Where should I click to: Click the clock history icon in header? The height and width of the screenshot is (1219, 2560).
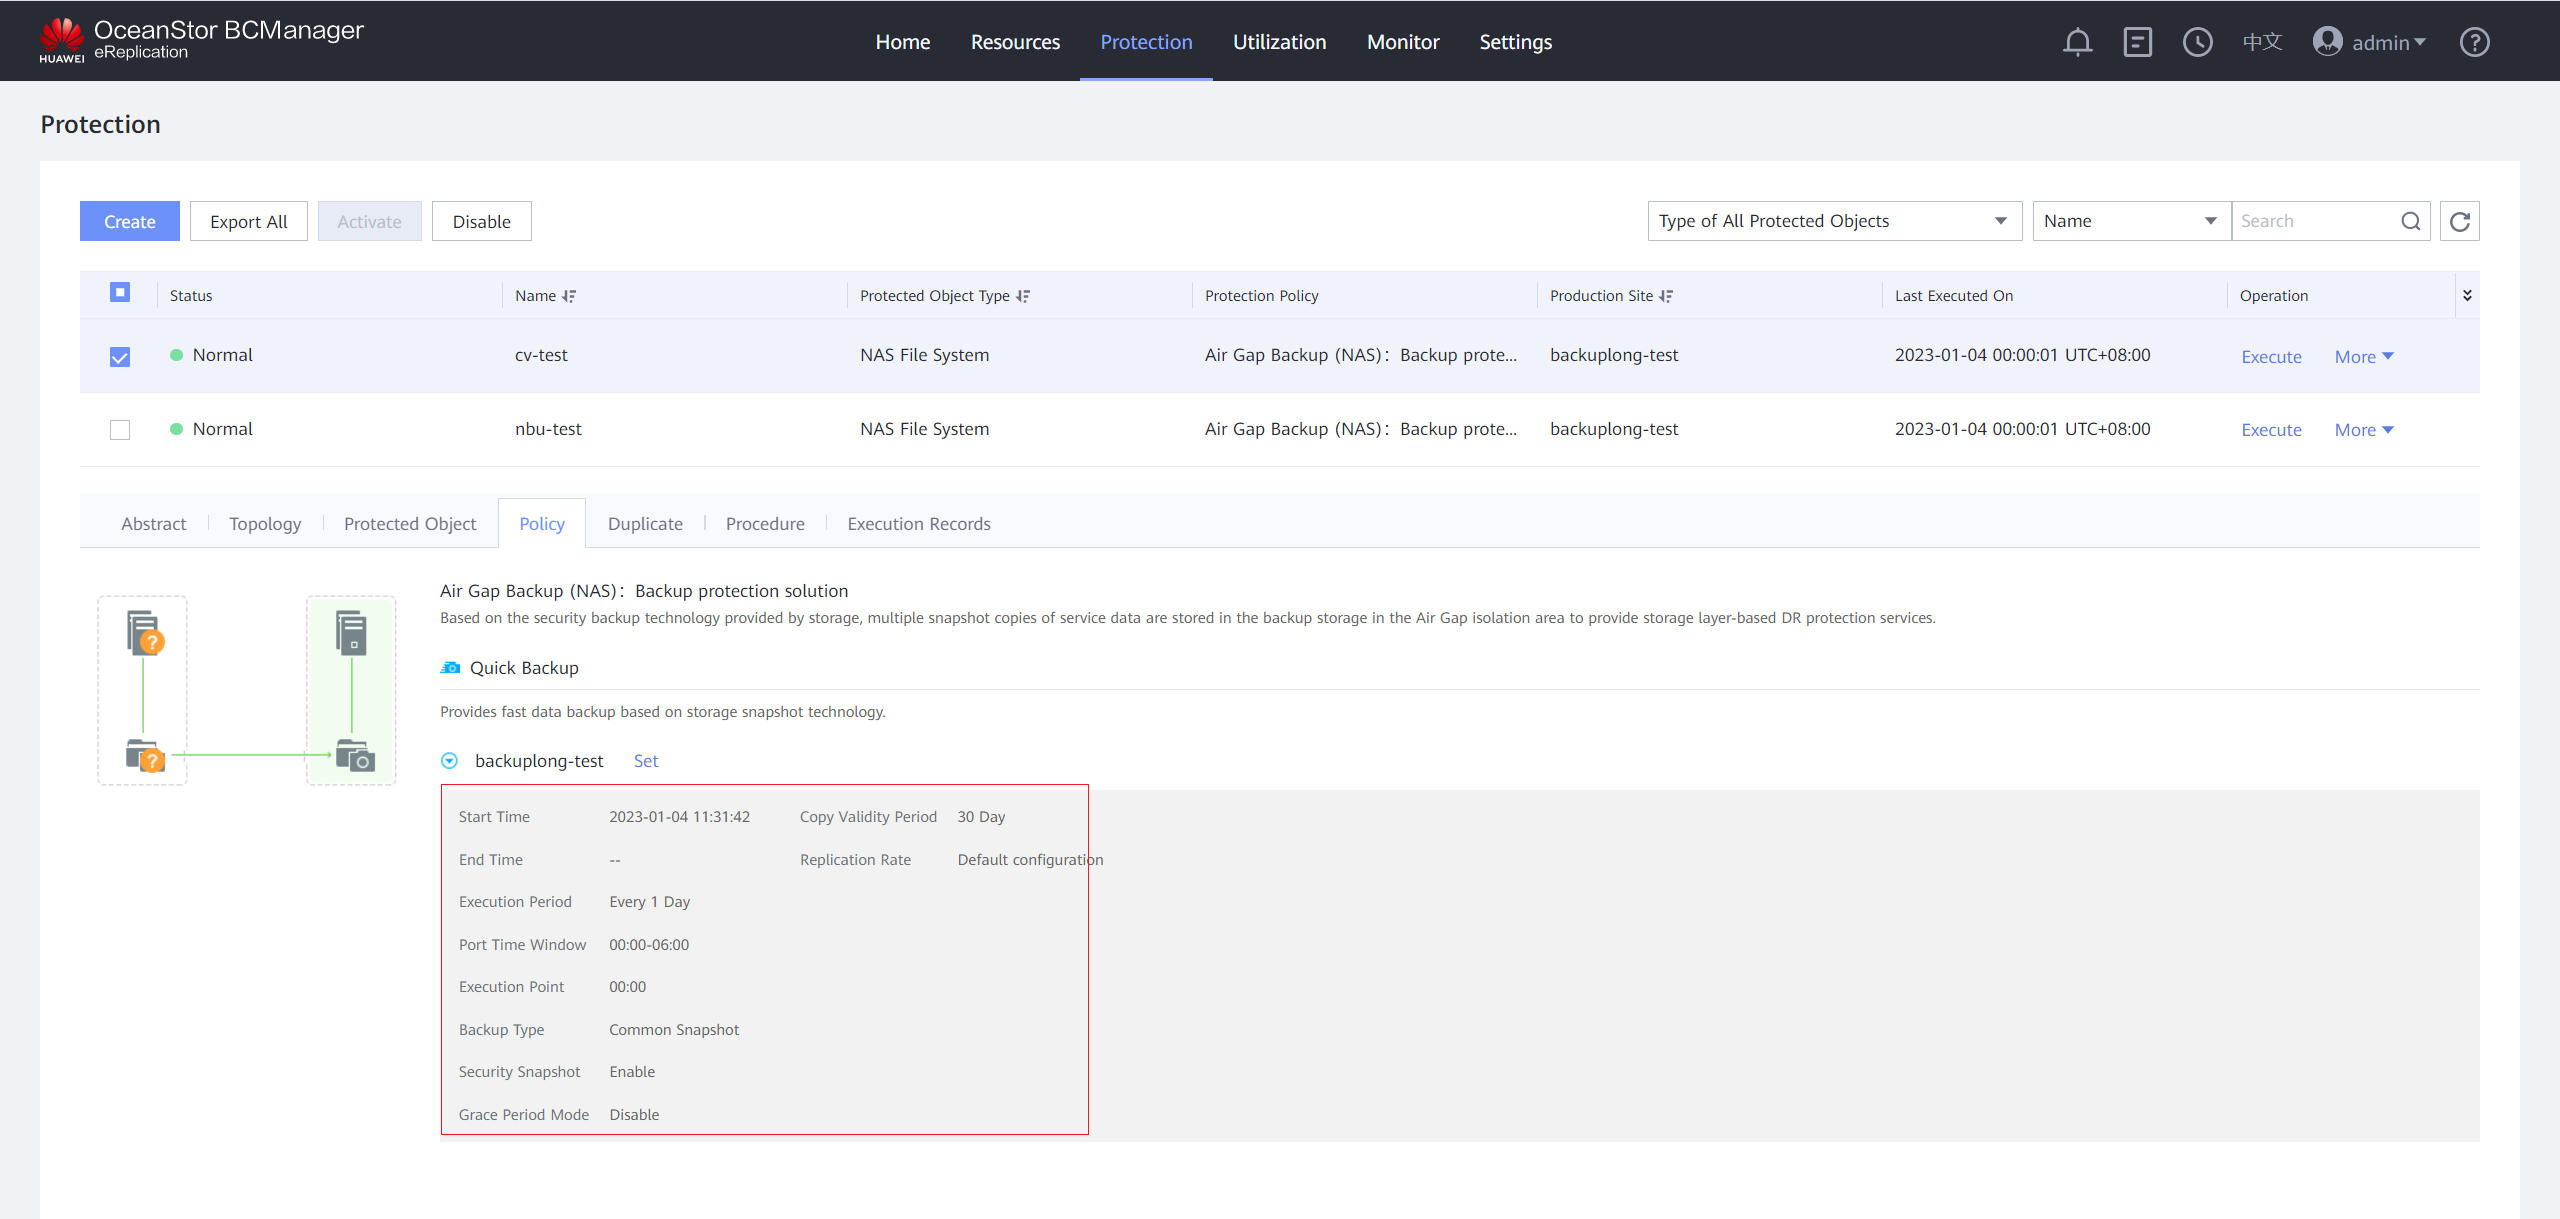(2197, 42)
